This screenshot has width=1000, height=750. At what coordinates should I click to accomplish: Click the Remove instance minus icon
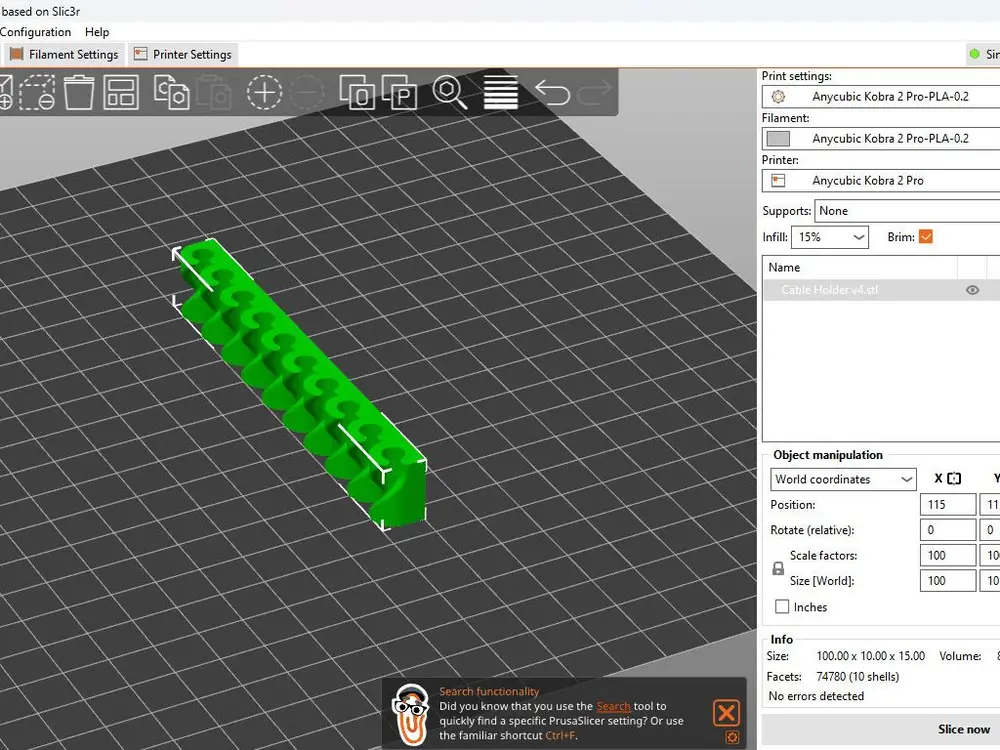coord(307,92)
